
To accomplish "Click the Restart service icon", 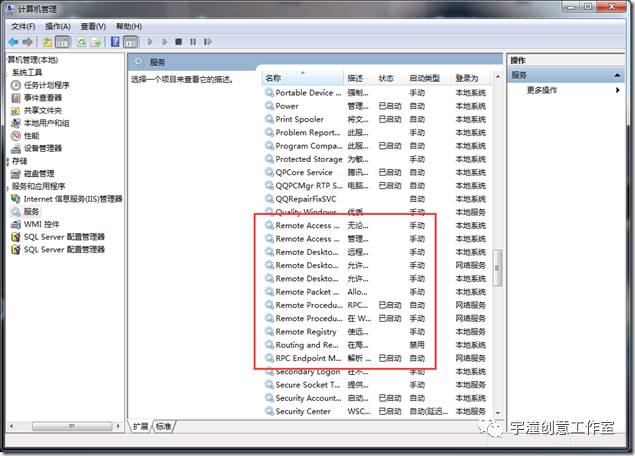I will point(208,42).
